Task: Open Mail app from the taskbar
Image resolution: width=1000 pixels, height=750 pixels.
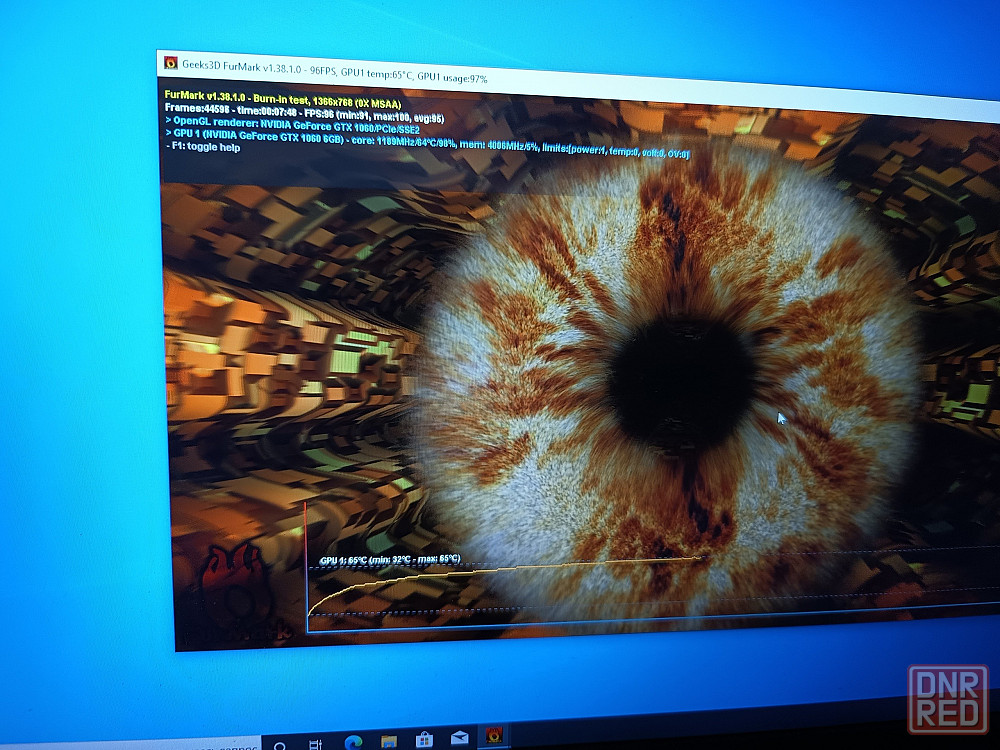Action: [x=459, y=738]
